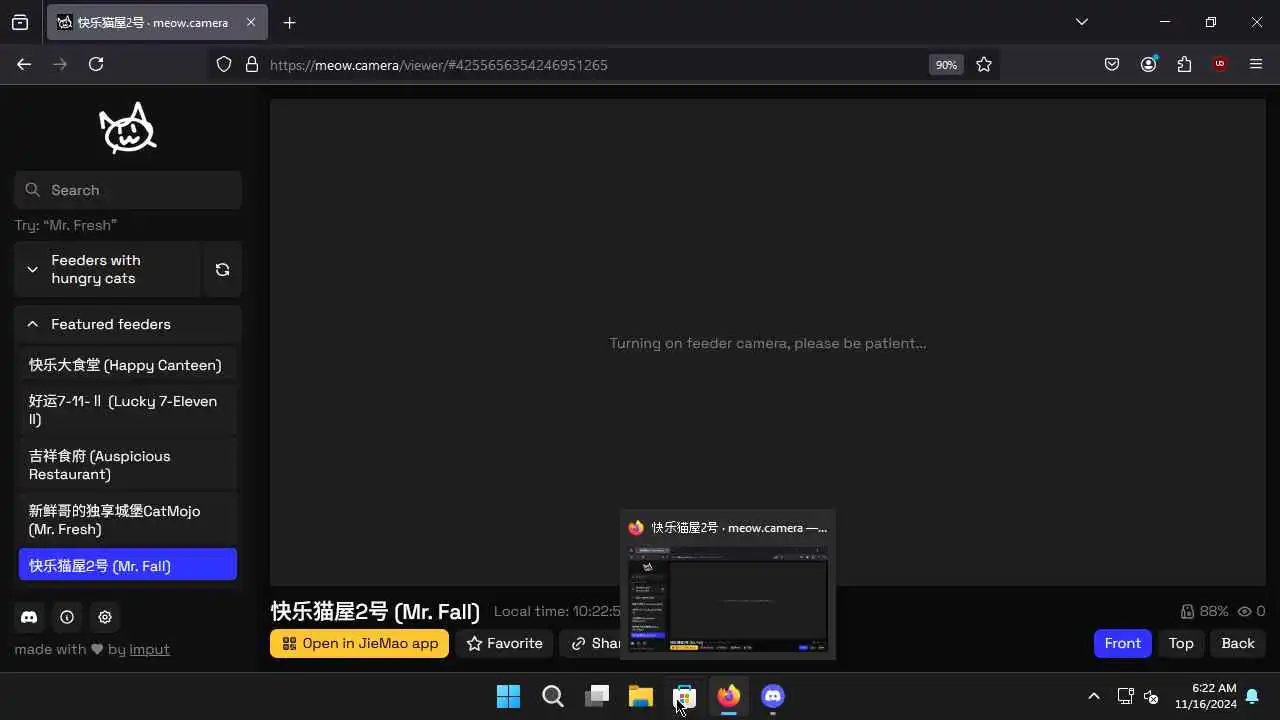Open Firefox View icon

(20, 22)
